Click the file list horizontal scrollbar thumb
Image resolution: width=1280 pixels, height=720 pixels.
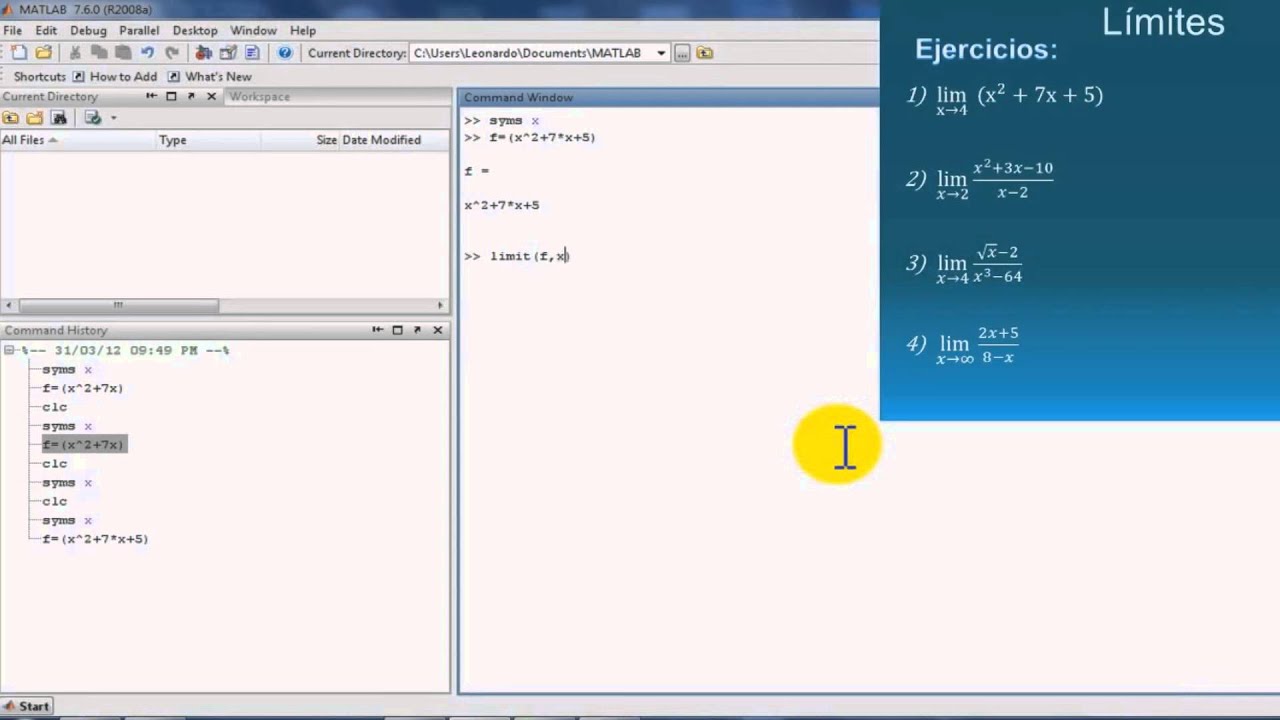[118, 305]
